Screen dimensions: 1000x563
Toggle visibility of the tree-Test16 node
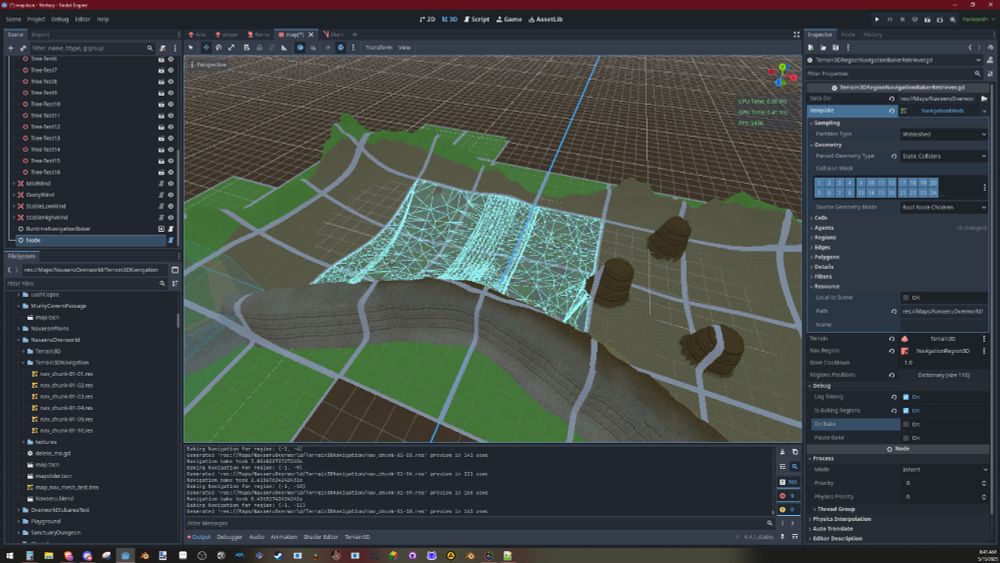coord(171,172)
